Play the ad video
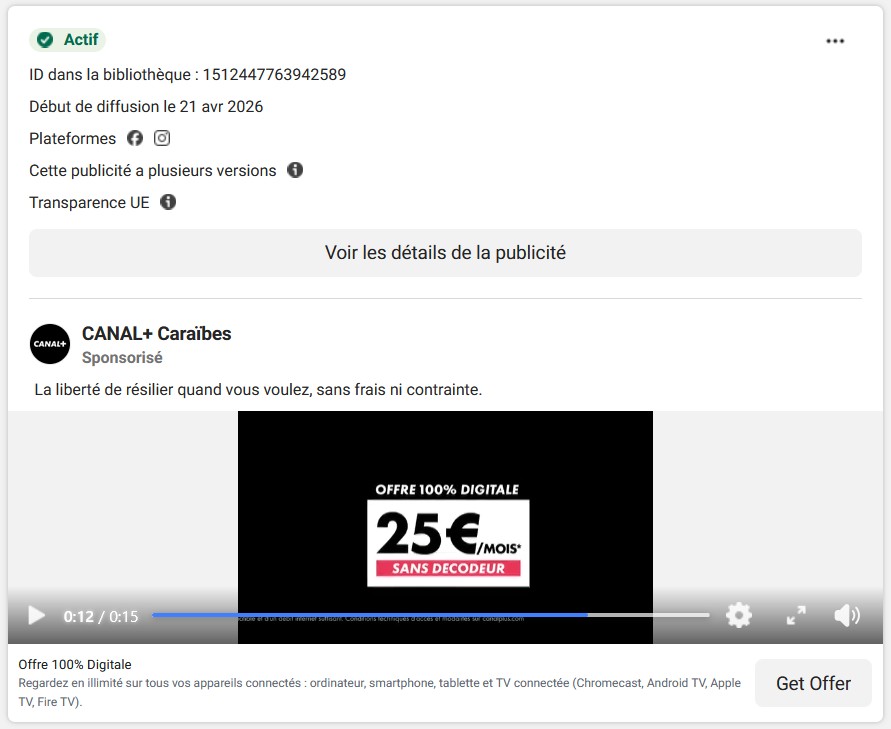The width and height of the screenshot is (891, 729). point(36,615)
